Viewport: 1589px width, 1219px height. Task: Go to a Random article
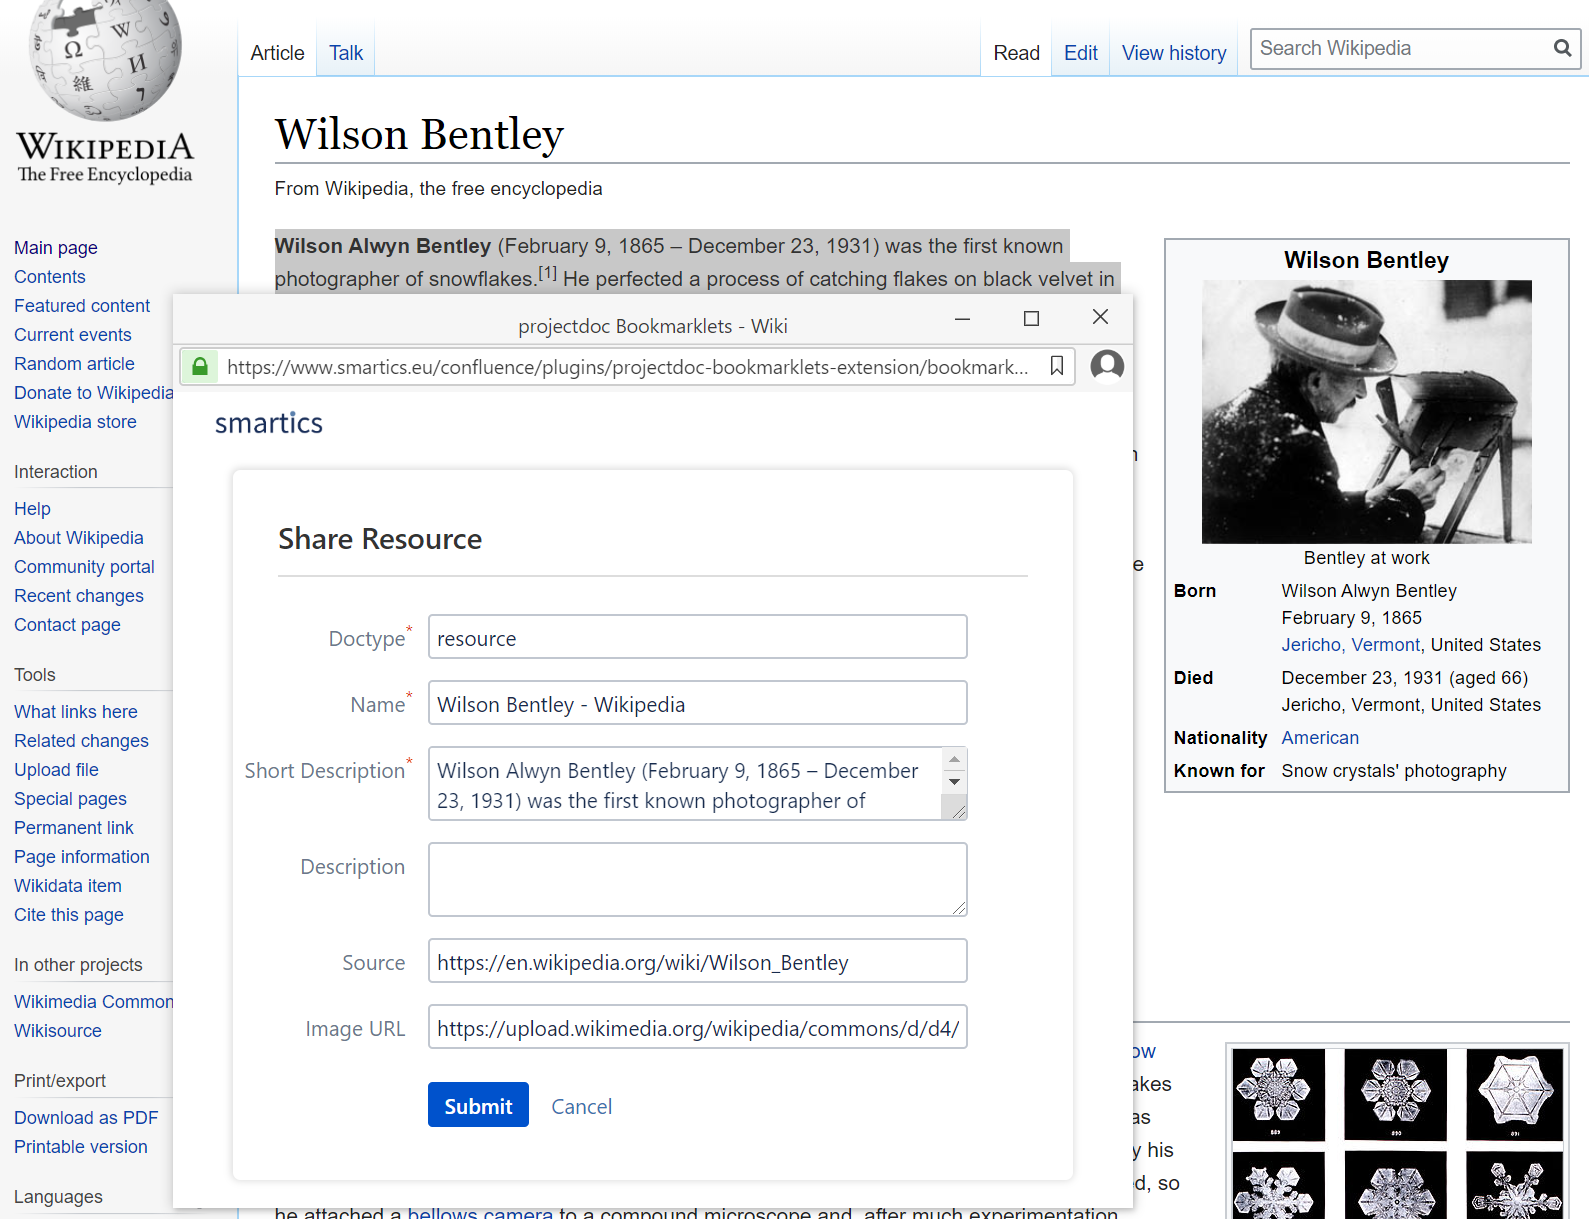(x=74, y=364)
